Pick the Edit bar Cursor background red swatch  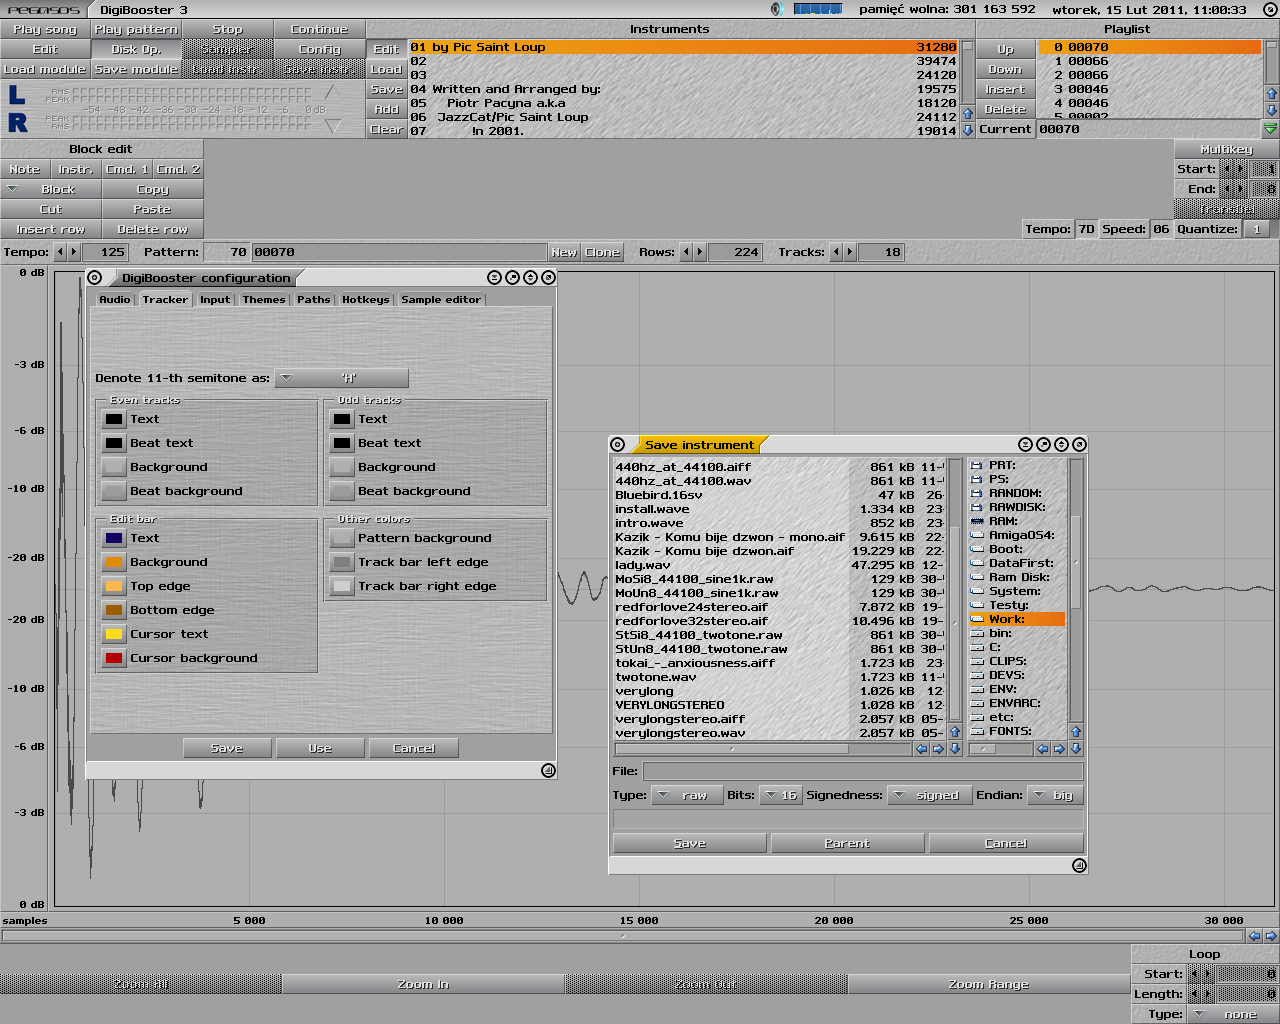tap(114, 658)
